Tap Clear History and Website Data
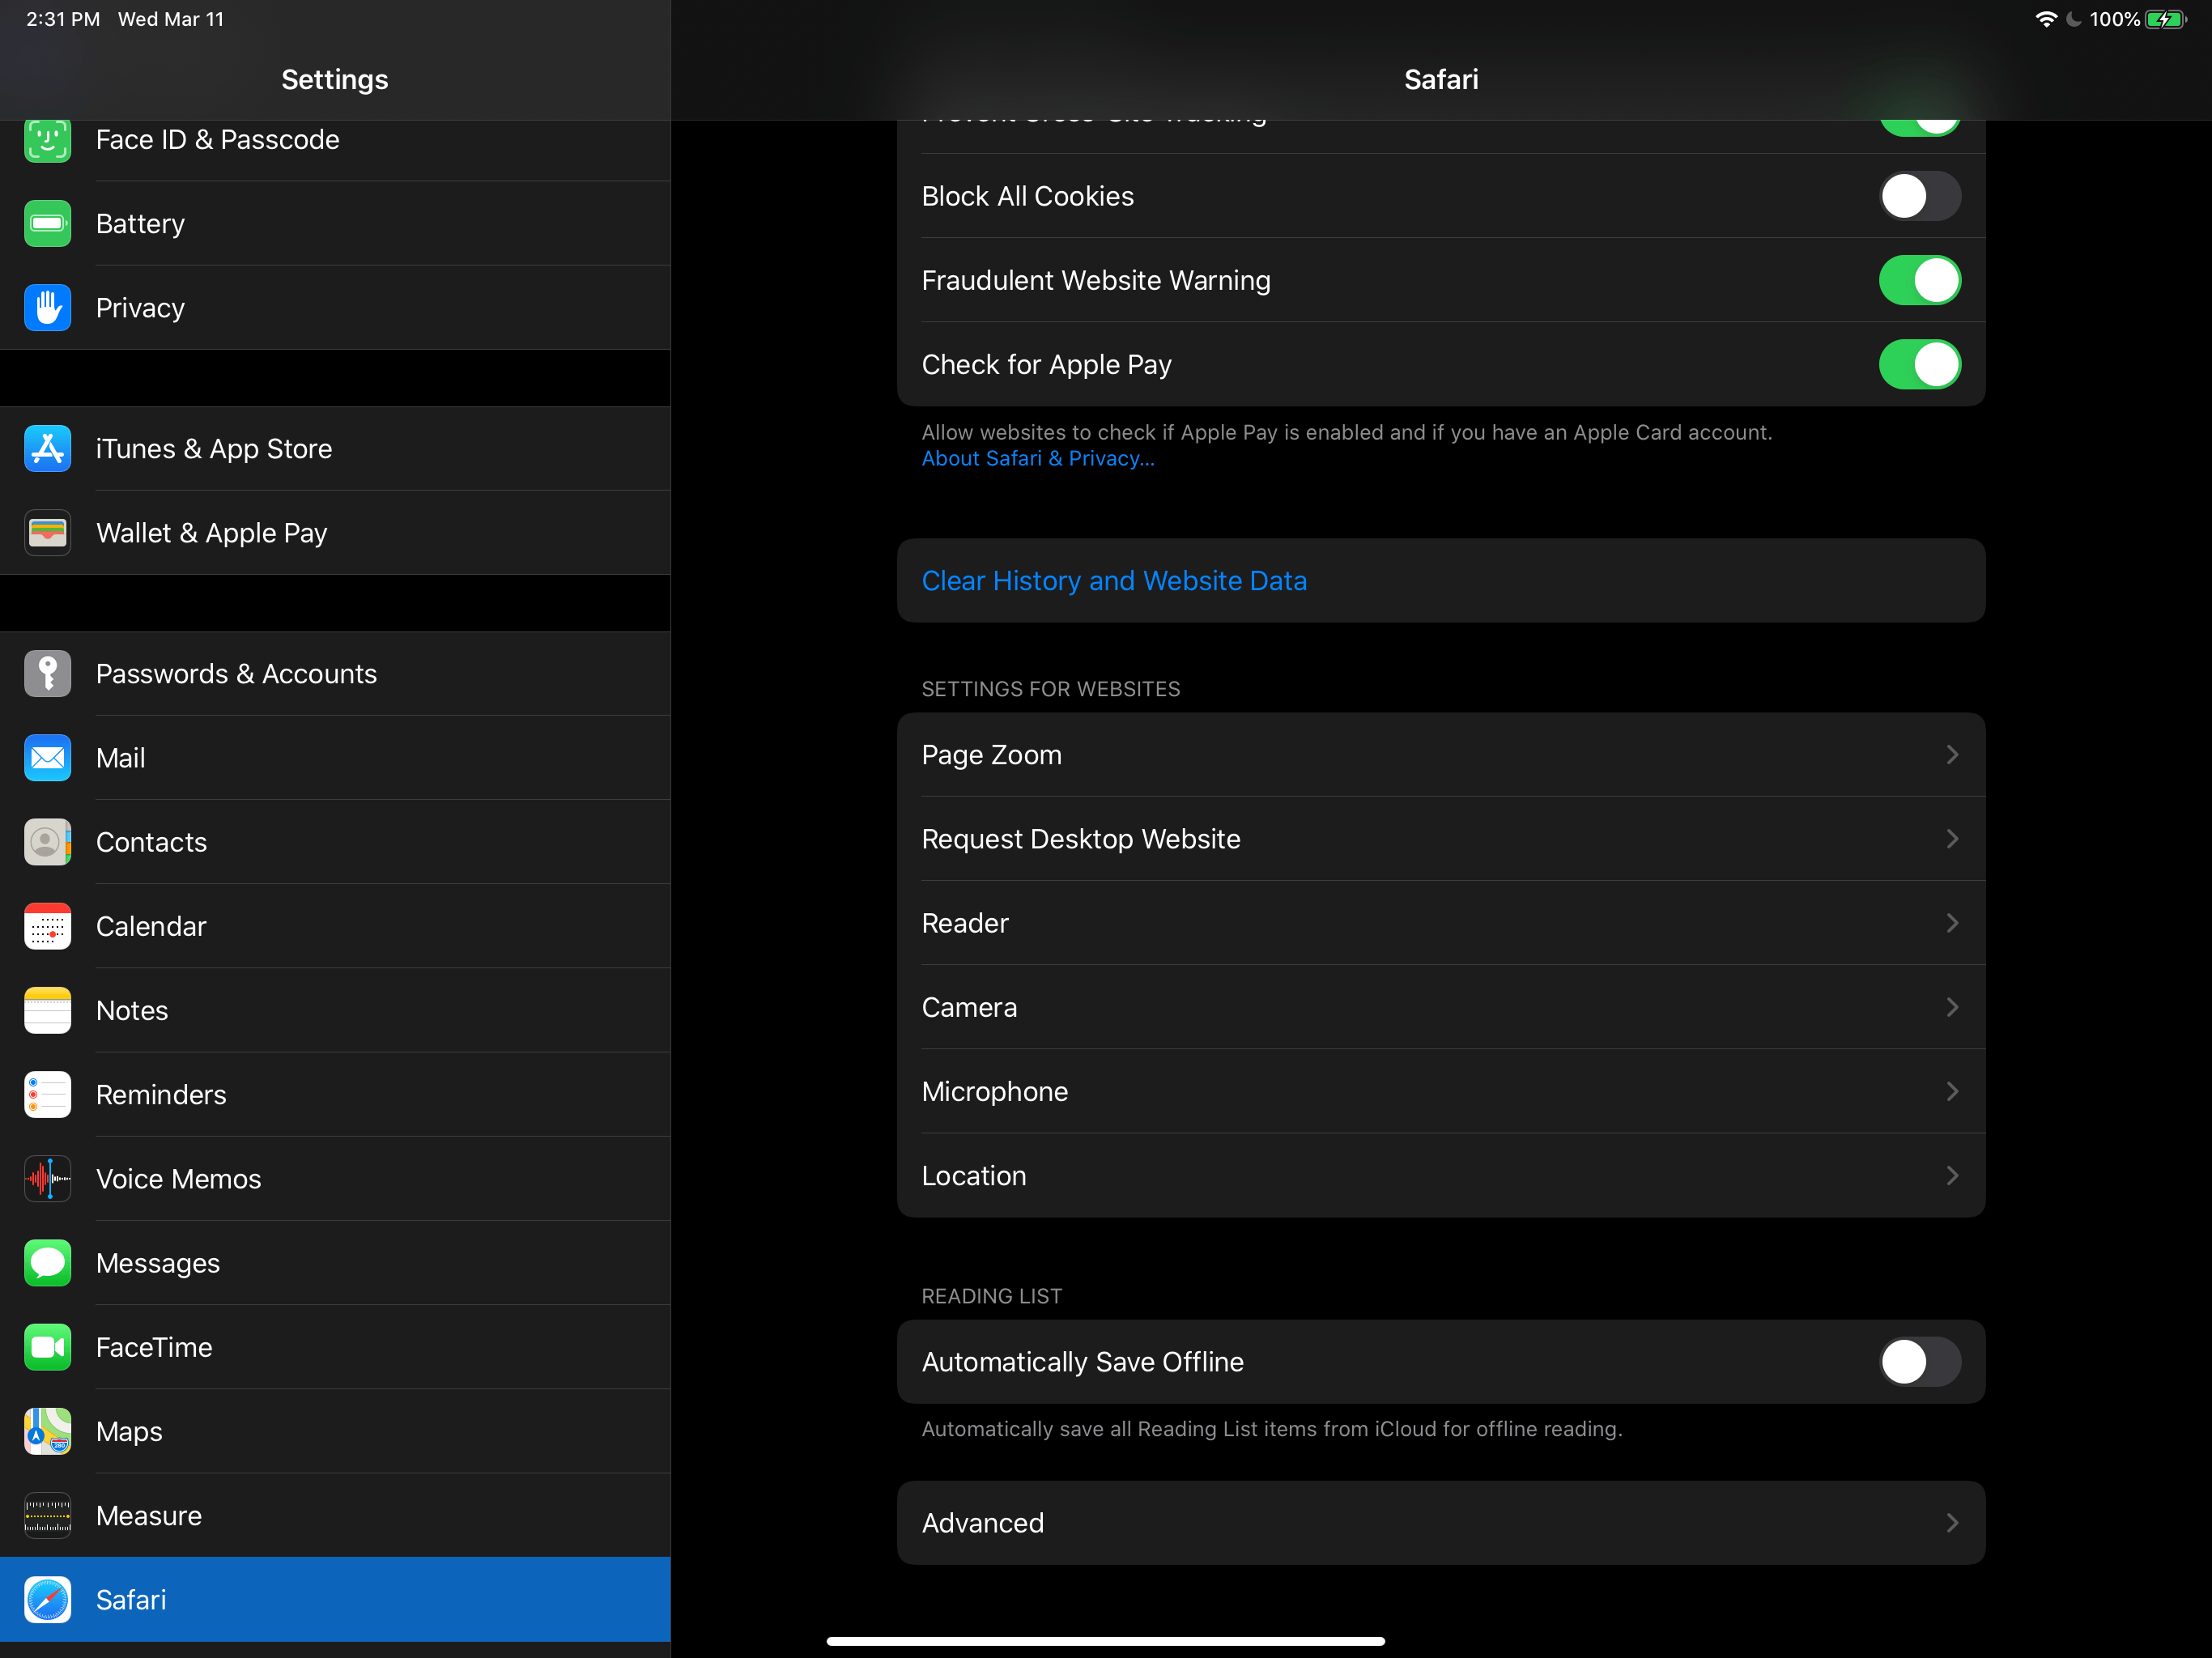 [1114, 580]
